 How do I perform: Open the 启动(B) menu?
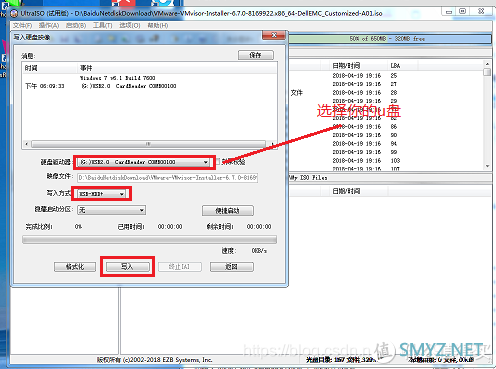pyautogui.click(x=76, y=25)
